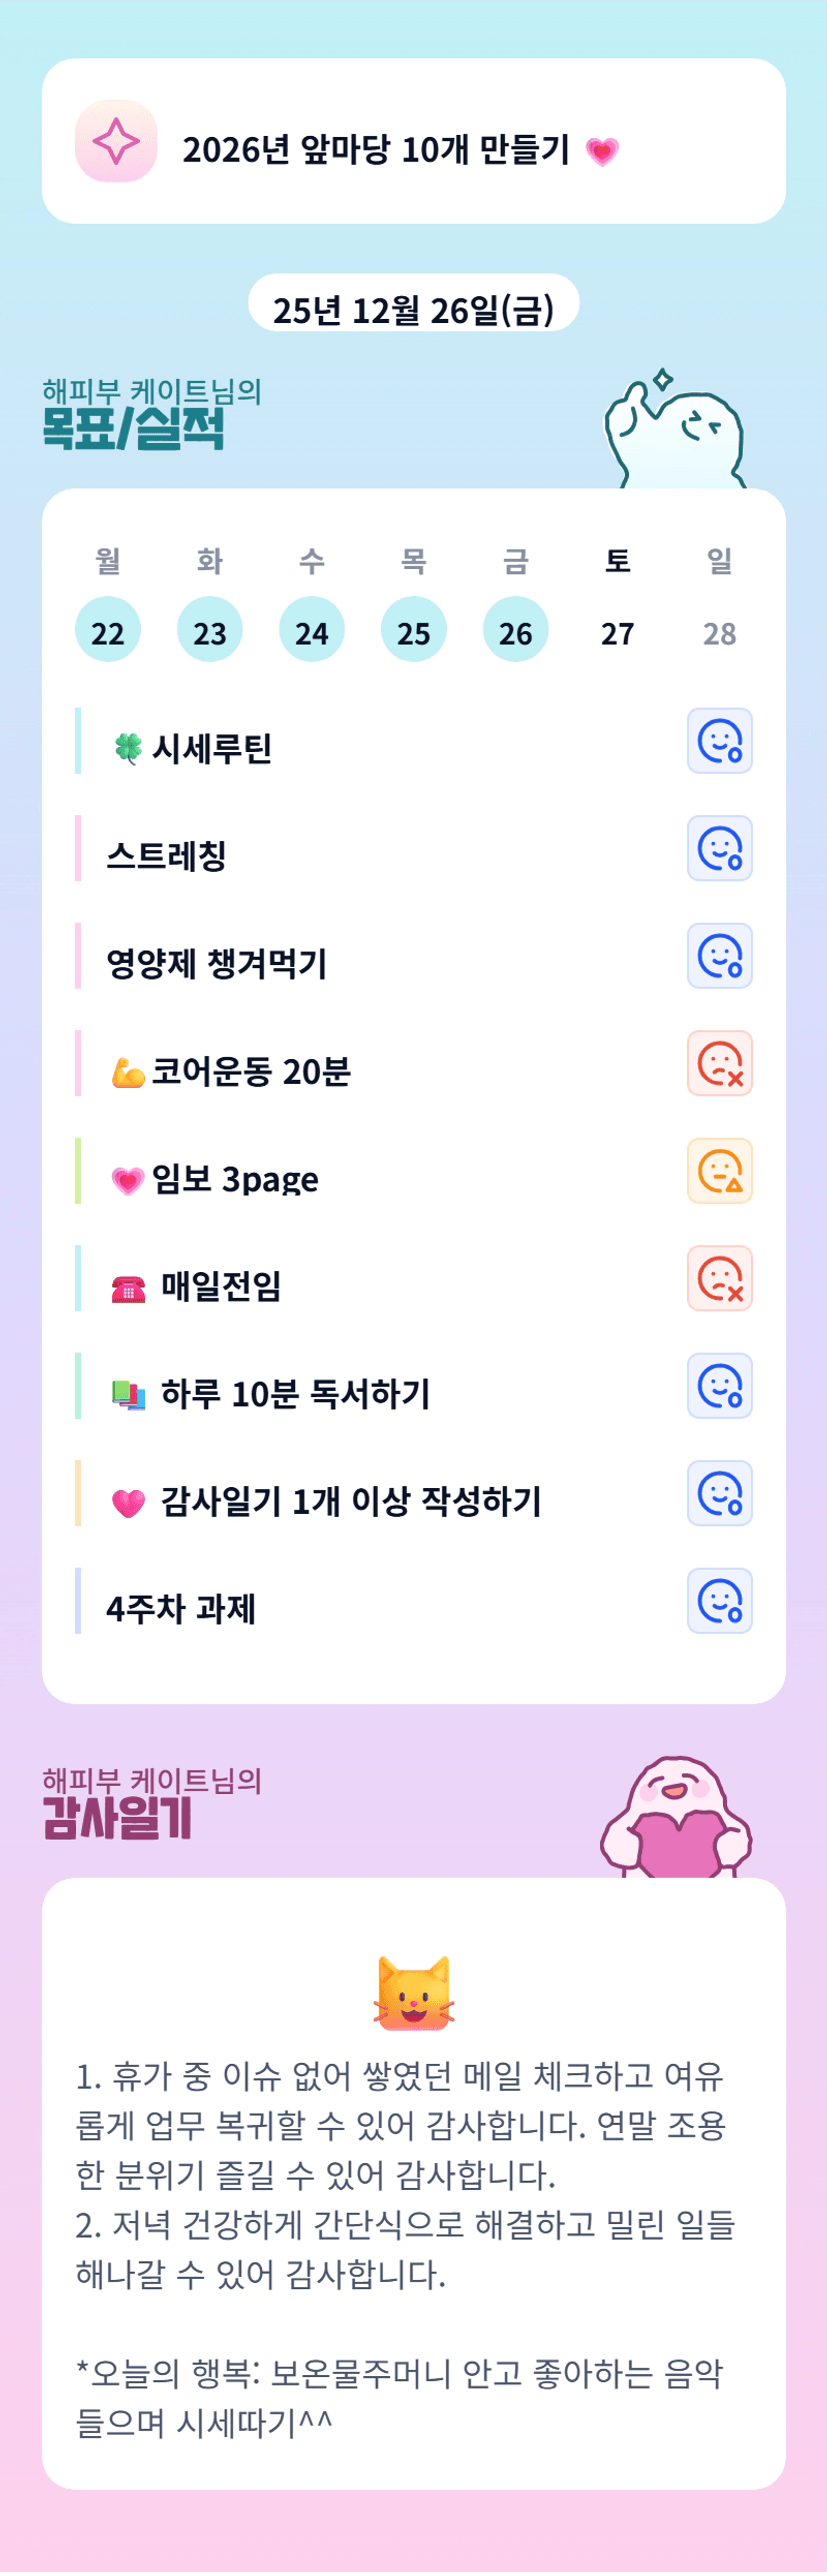Open the 2026년 앞마당 10개 만들기 goal card

point(413,141)
